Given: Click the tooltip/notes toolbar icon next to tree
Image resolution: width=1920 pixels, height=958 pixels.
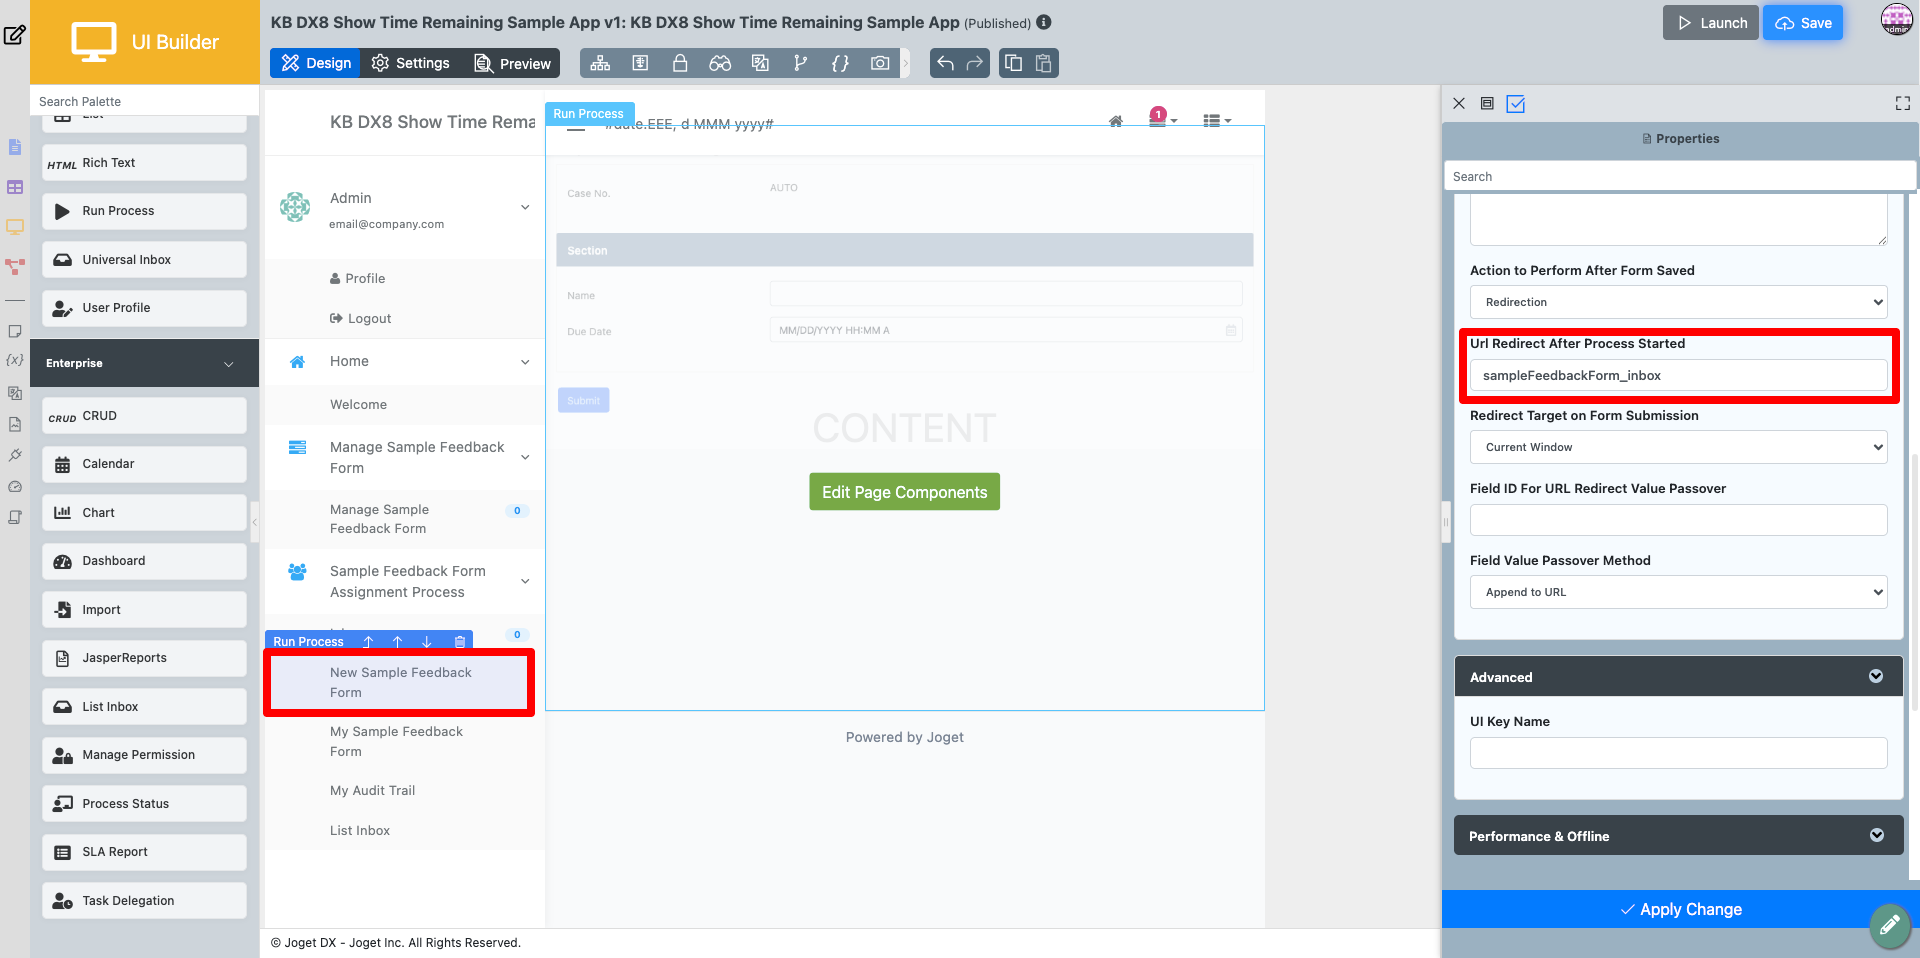Looking at the screenshot, I should pyautogui.click(x=640, y=63).
